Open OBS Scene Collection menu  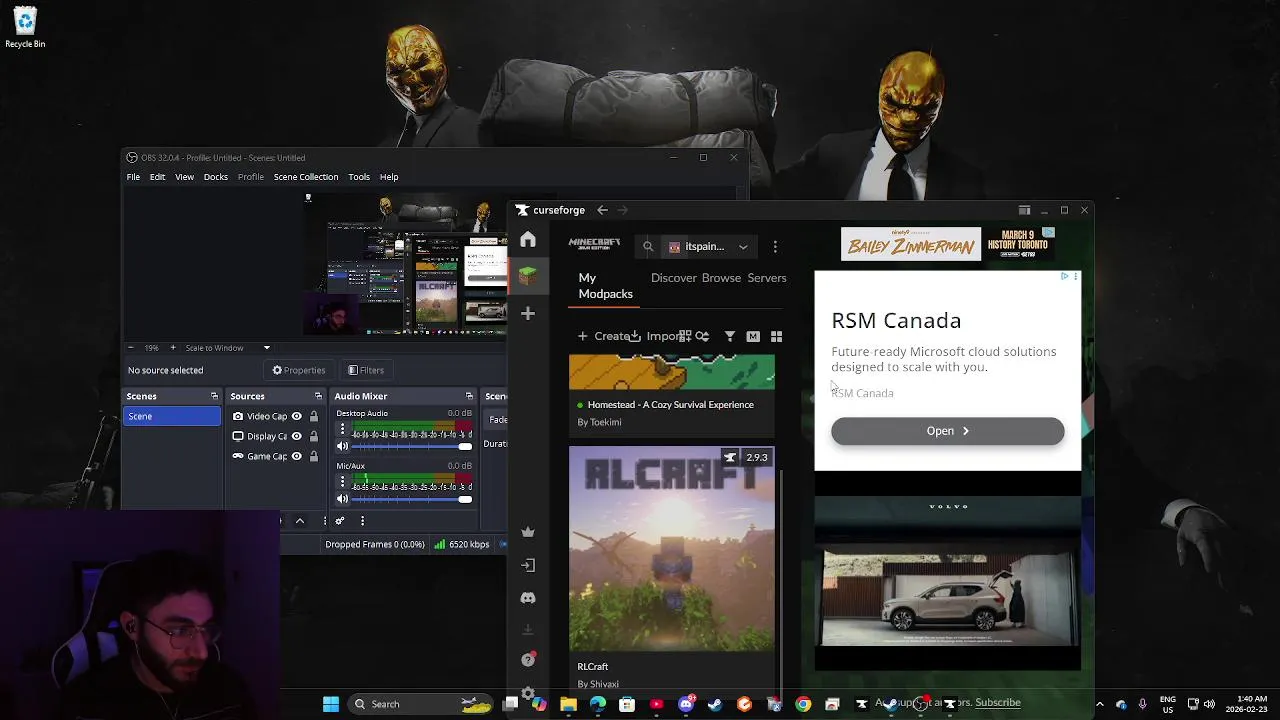(x=306, y=177)
